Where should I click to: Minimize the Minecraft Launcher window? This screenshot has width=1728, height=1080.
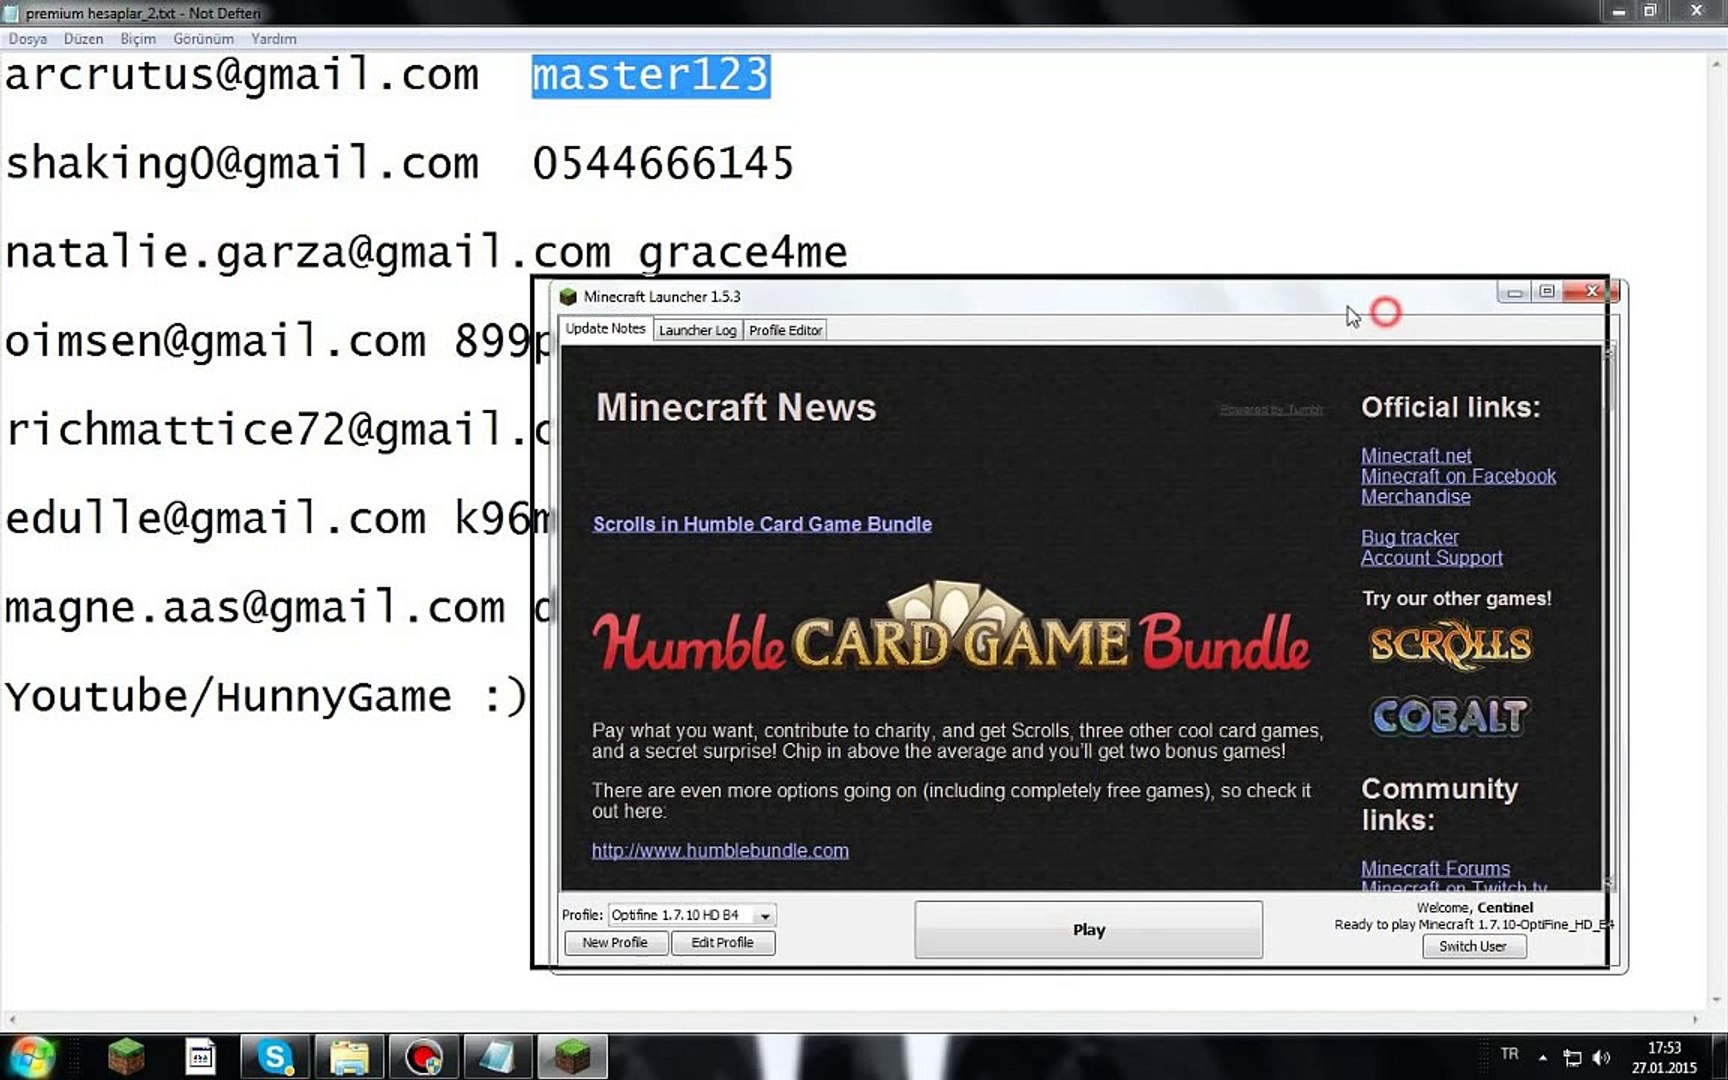[x=1514, y=292]
